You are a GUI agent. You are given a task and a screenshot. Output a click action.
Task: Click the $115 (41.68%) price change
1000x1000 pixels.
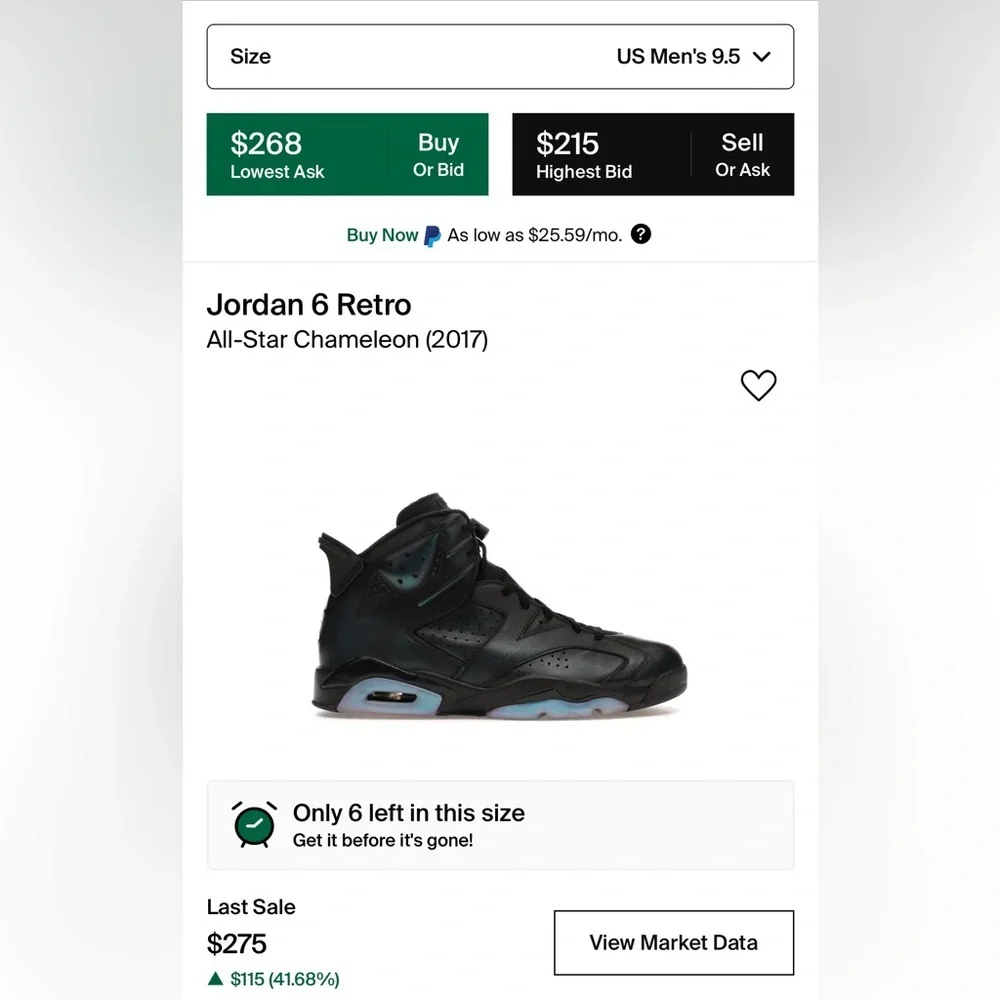point(285,979)
